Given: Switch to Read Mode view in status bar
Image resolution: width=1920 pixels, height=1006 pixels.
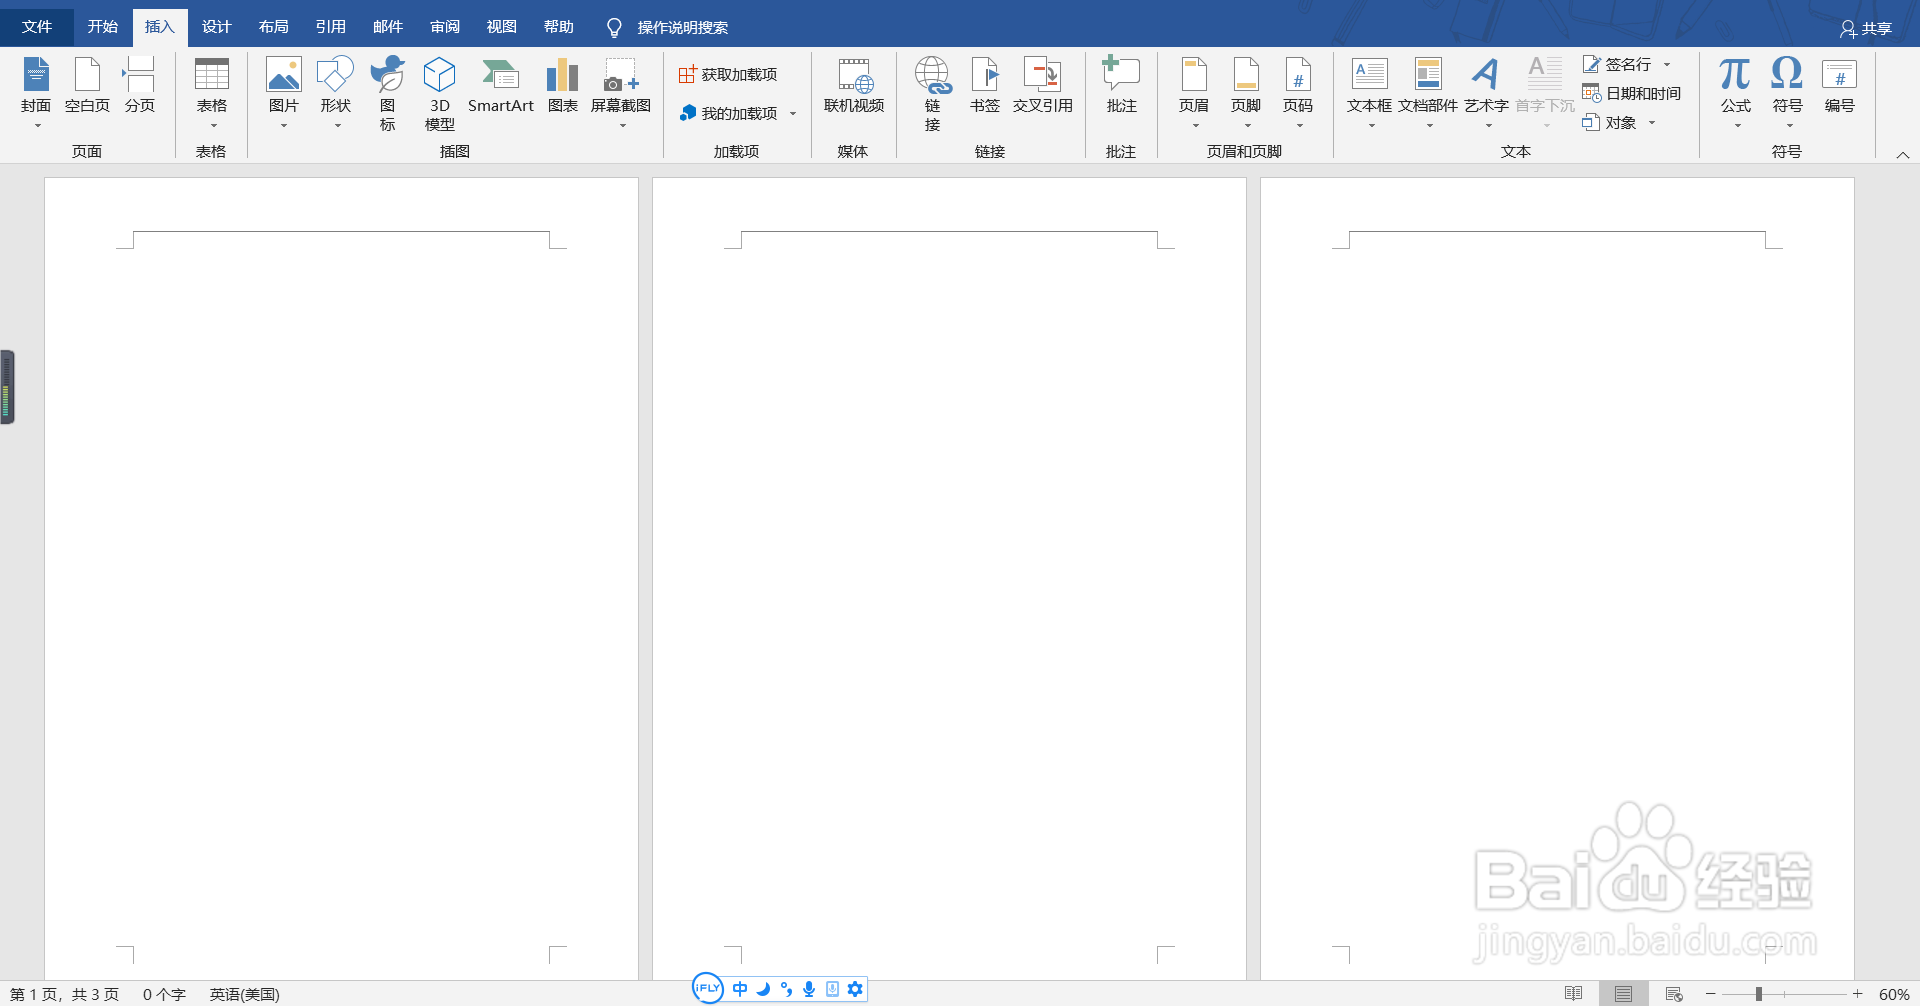Looking at the screenshot, I should pos(1573,994).
